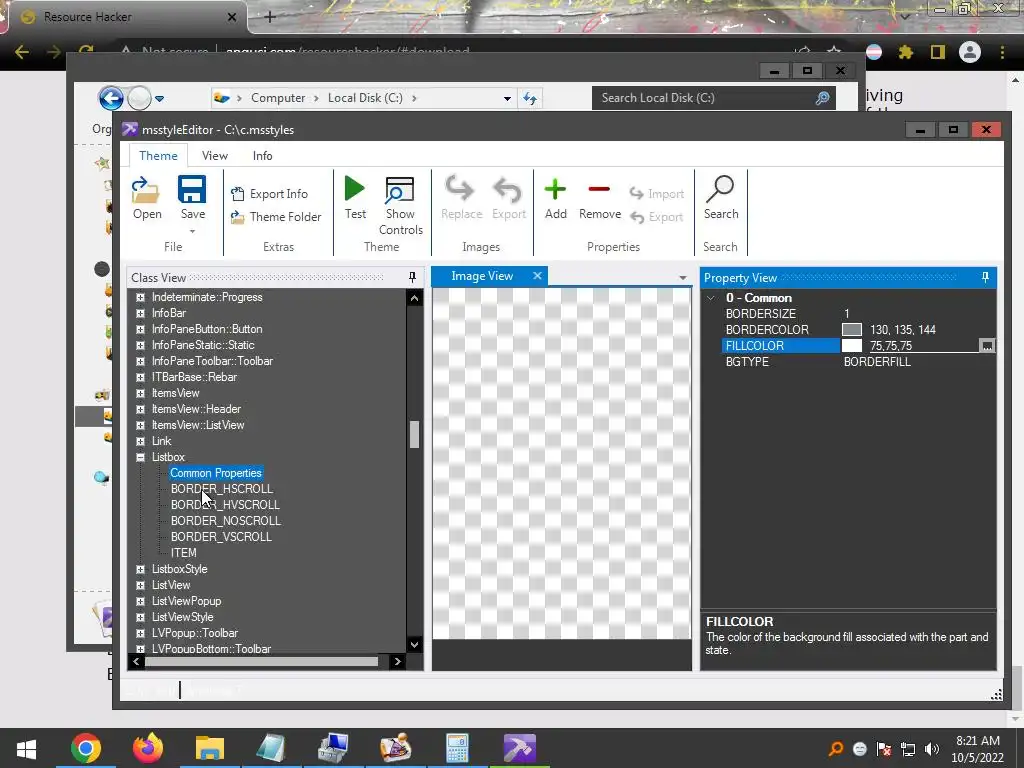1024x768 pixels.
Task: Click Export Info in Extras group
Action: (x=269, y=193)
